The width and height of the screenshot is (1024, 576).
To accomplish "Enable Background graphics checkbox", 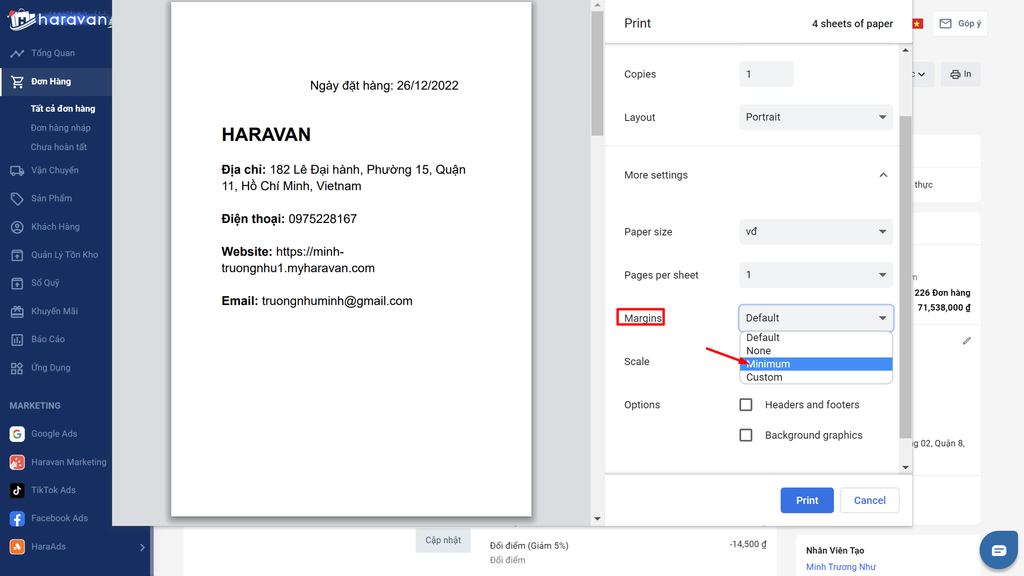I will tap(746, 435).
